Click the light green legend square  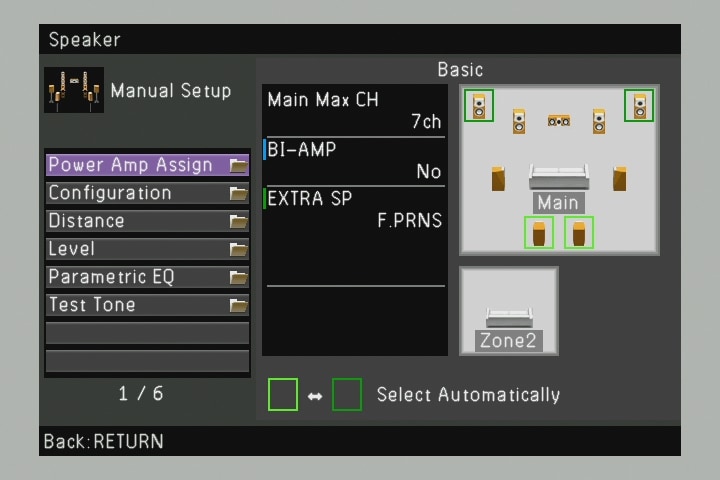[283, 394]
